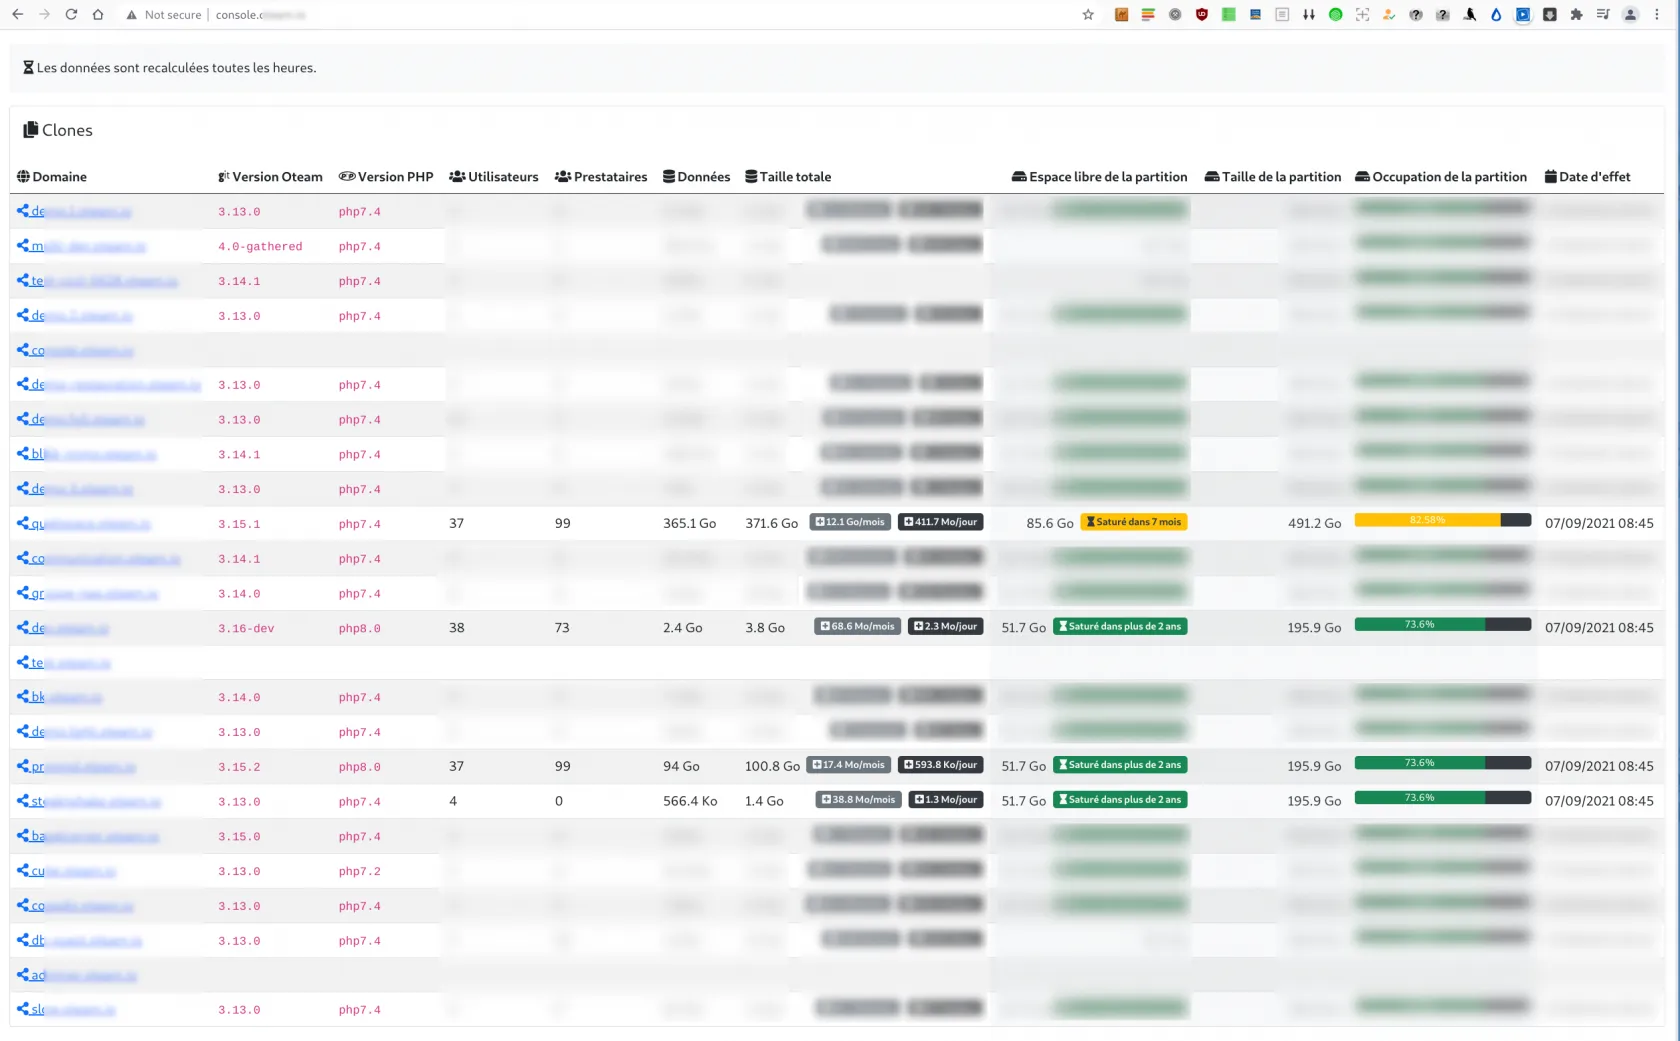
Task: Open the browser profile avatar
Action: [x=1630, y=15]
